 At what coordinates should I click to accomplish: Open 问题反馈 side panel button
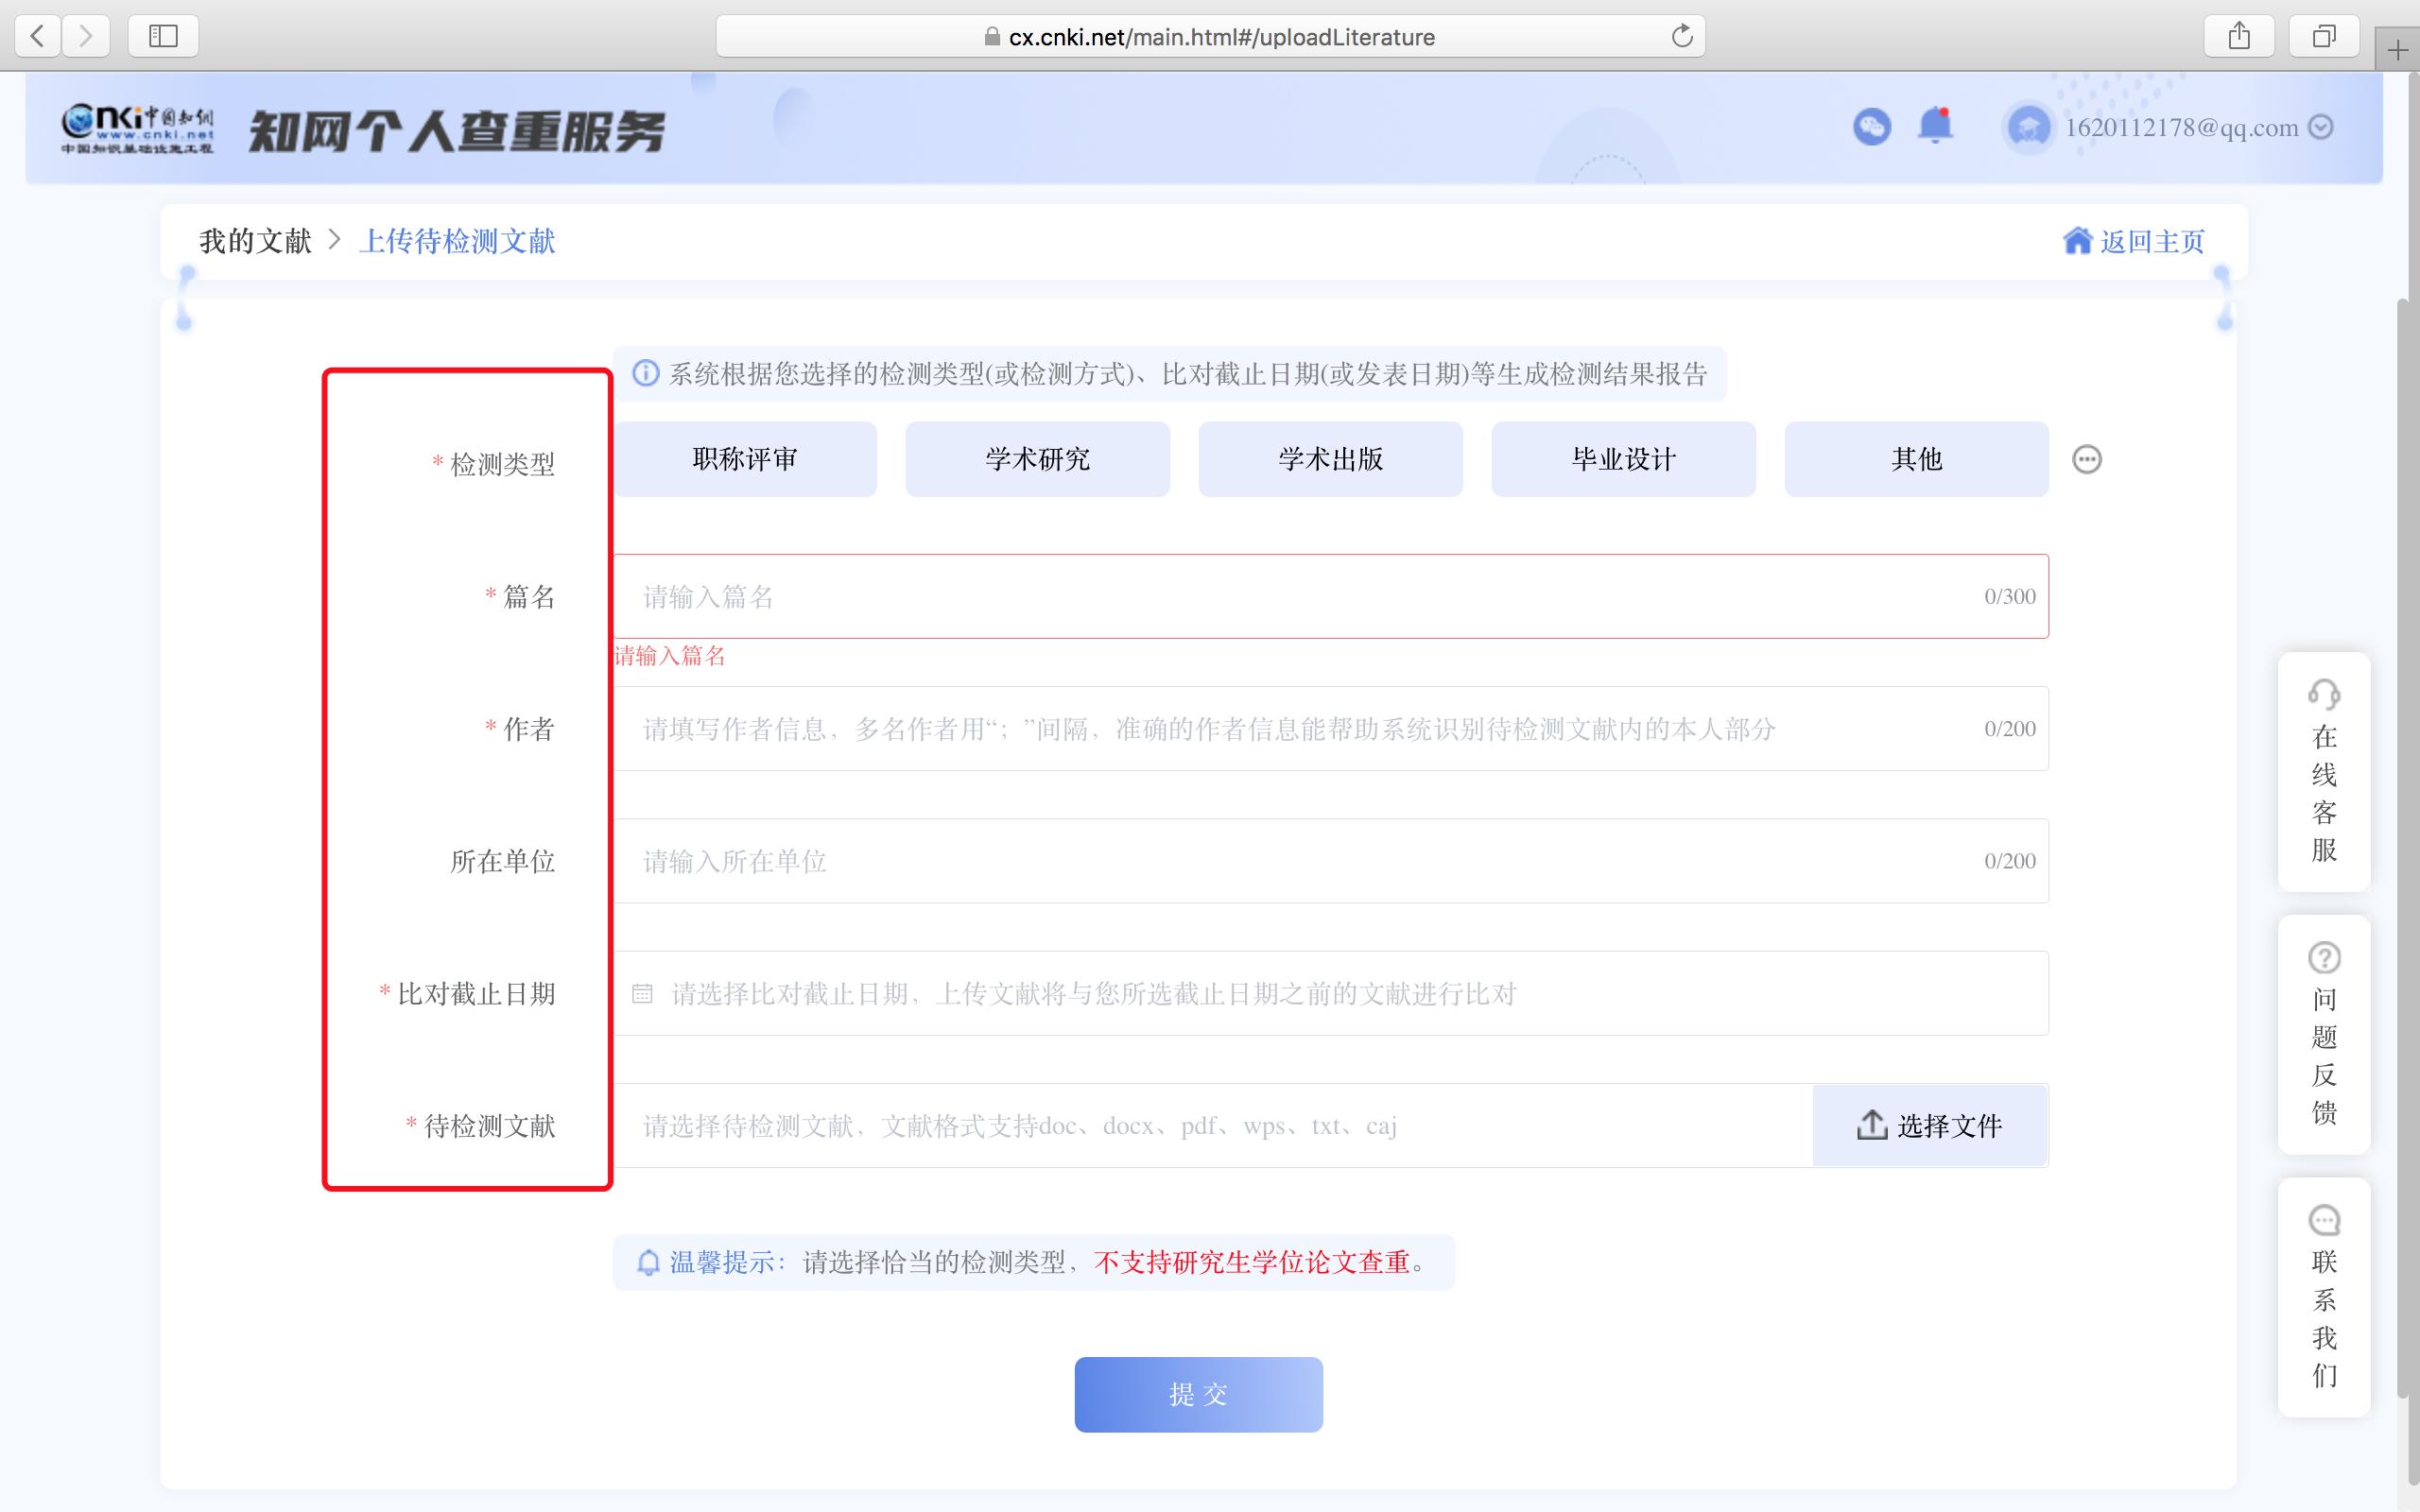click(2324, 1035)
